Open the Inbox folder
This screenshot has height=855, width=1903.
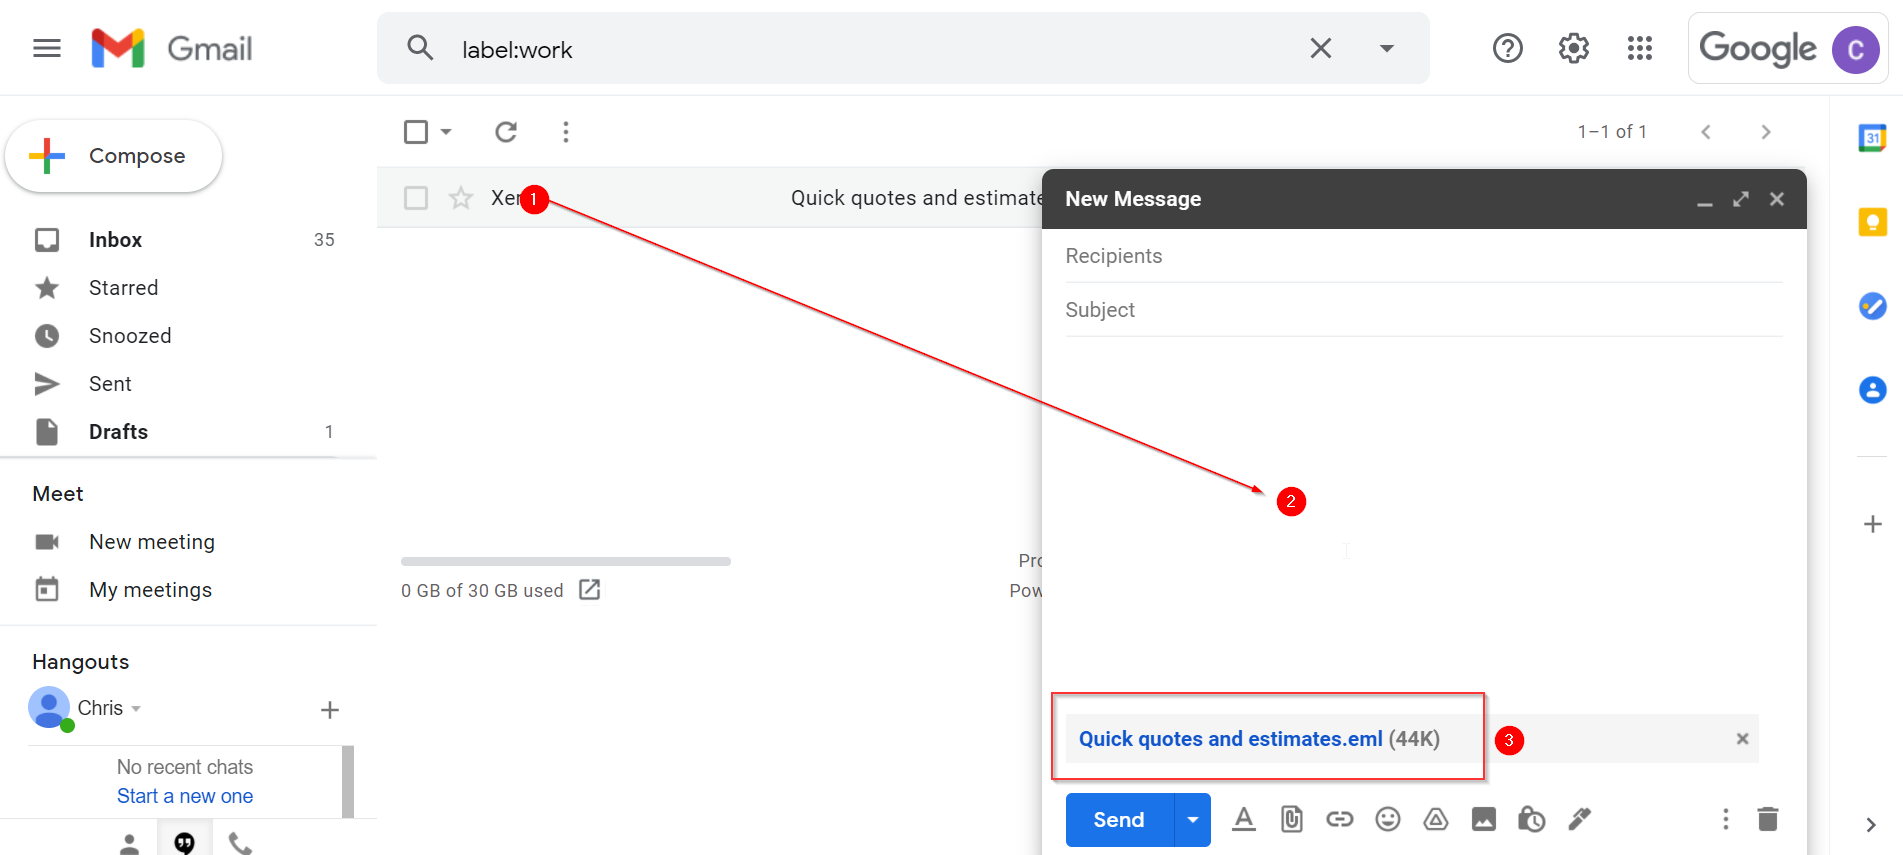pos(115,240)
